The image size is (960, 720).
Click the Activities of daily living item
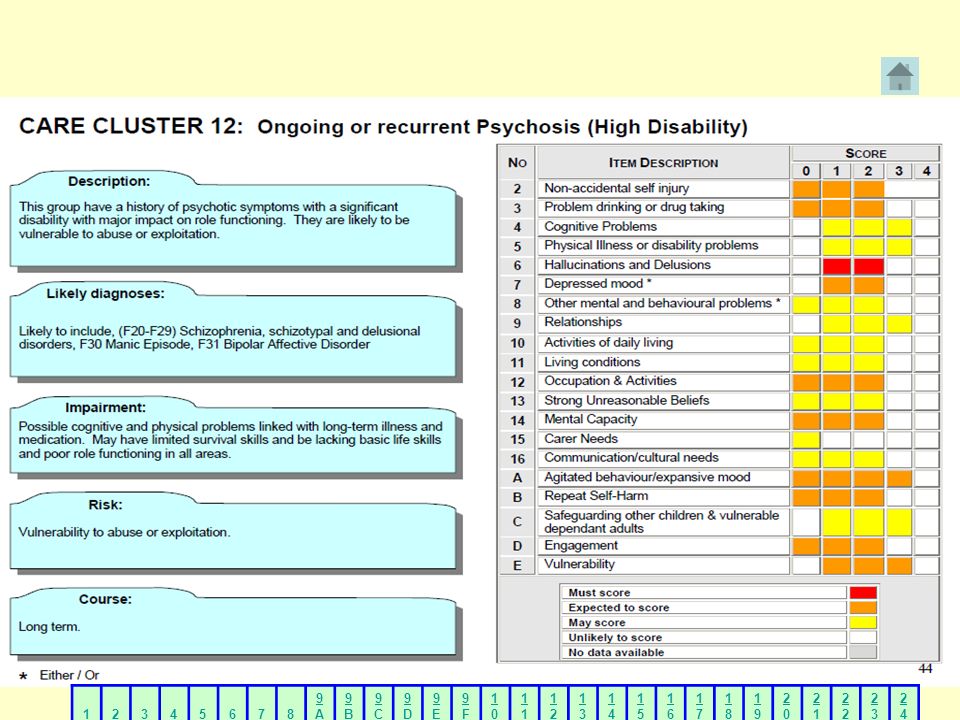[664, 342]
